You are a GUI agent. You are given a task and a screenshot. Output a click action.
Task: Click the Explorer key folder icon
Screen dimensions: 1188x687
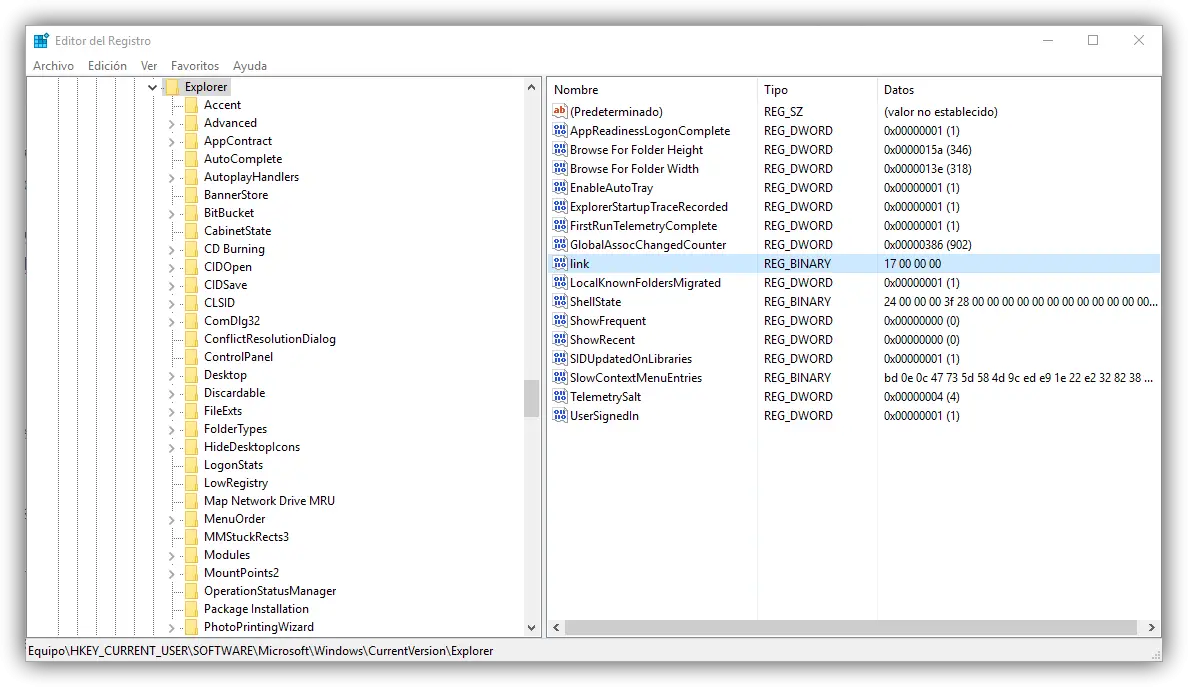click(172, 87)
